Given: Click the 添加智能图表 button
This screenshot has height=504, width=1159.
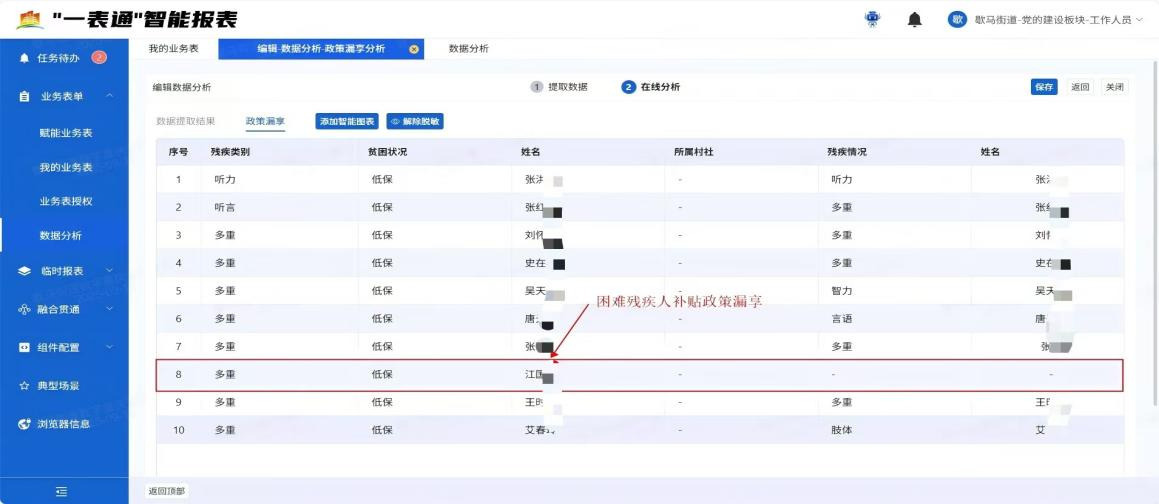Looking at the screenshot, I should (x=347, y=121).
